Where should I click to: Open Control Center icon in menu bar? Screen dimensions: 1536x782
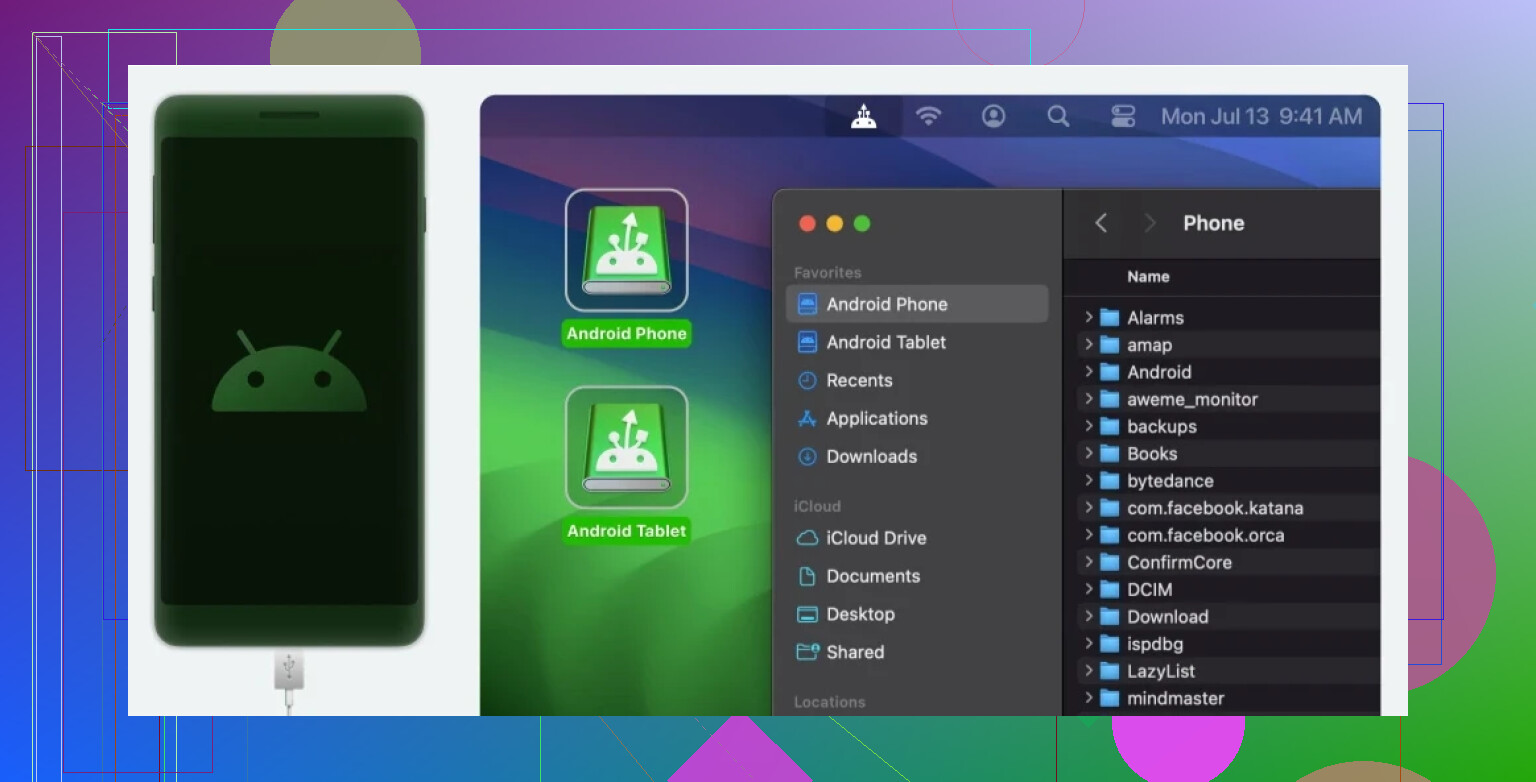click(1123, 116)
